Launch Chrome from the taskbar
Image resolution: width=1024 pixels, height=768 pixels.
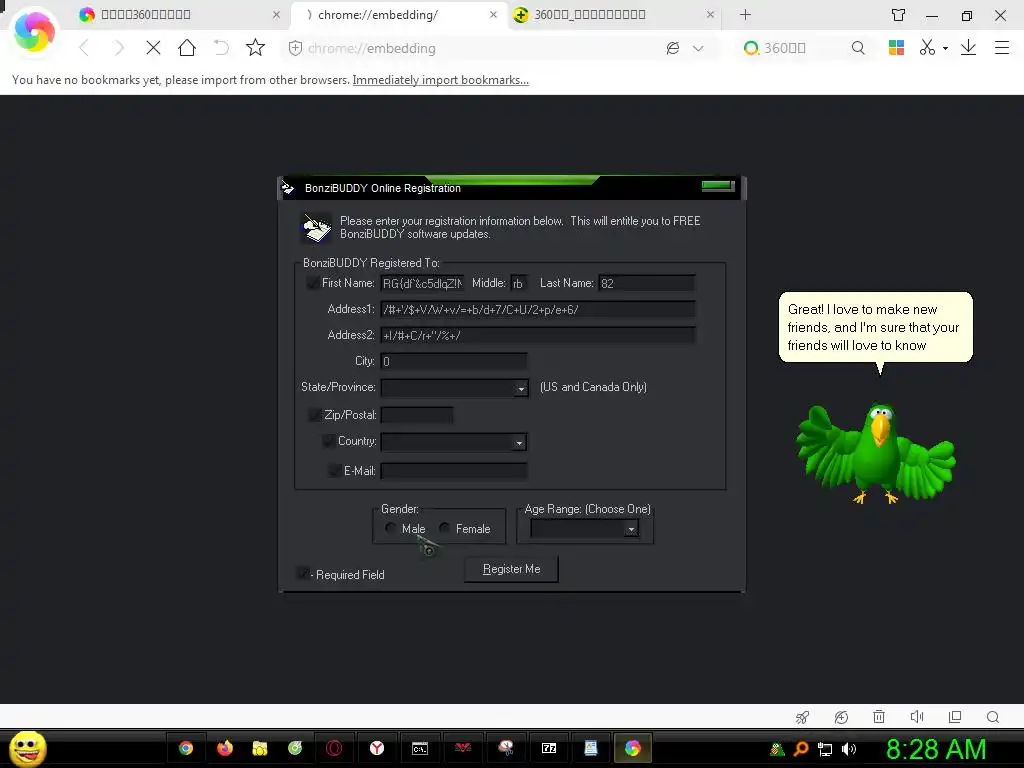(x=186, y=748)
